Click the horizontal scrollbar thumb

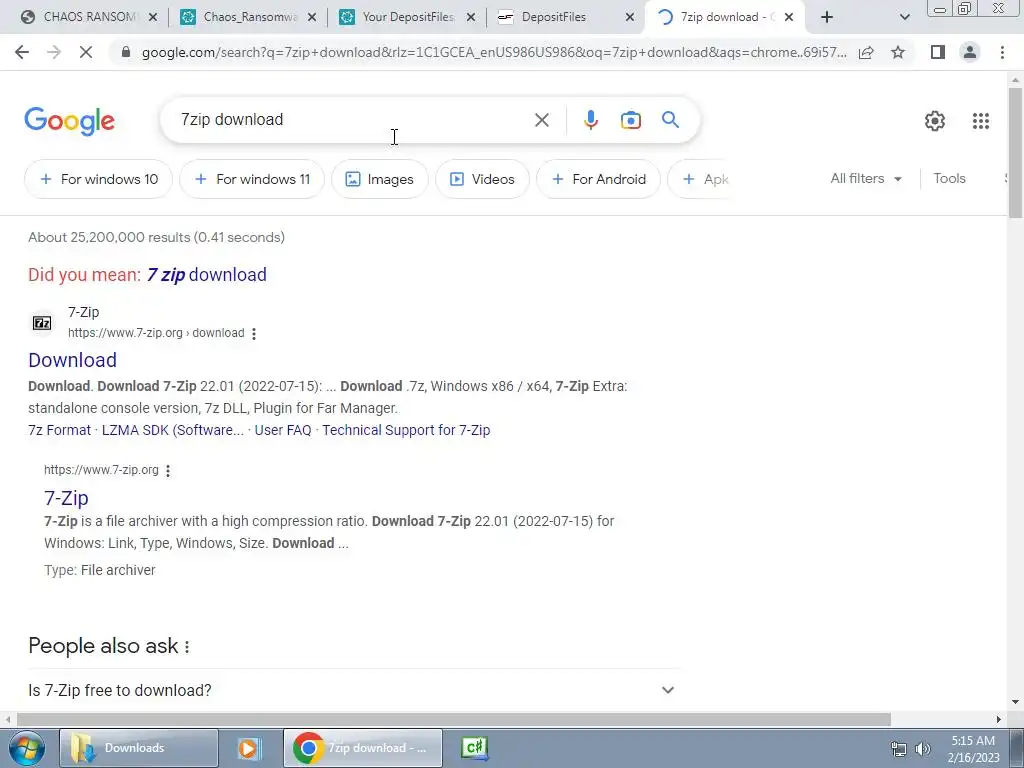[454, 719]
